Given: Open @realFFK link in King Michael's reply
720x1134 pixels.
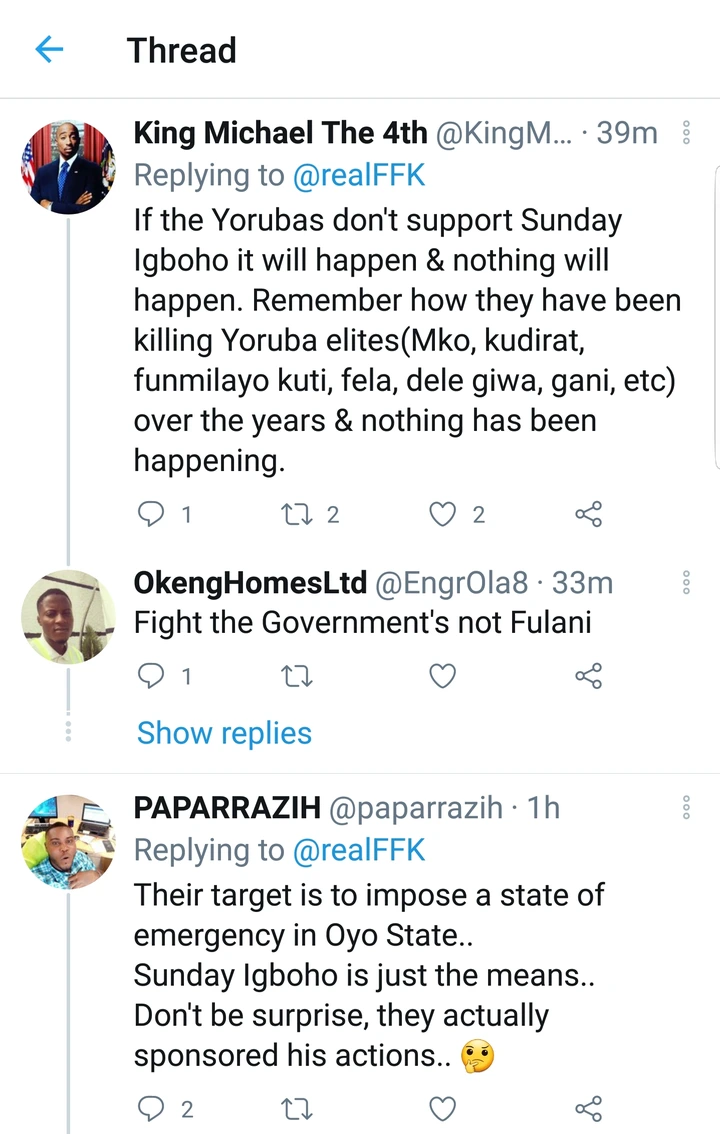Looking at the screenshot, I should (x=359, y=176).
